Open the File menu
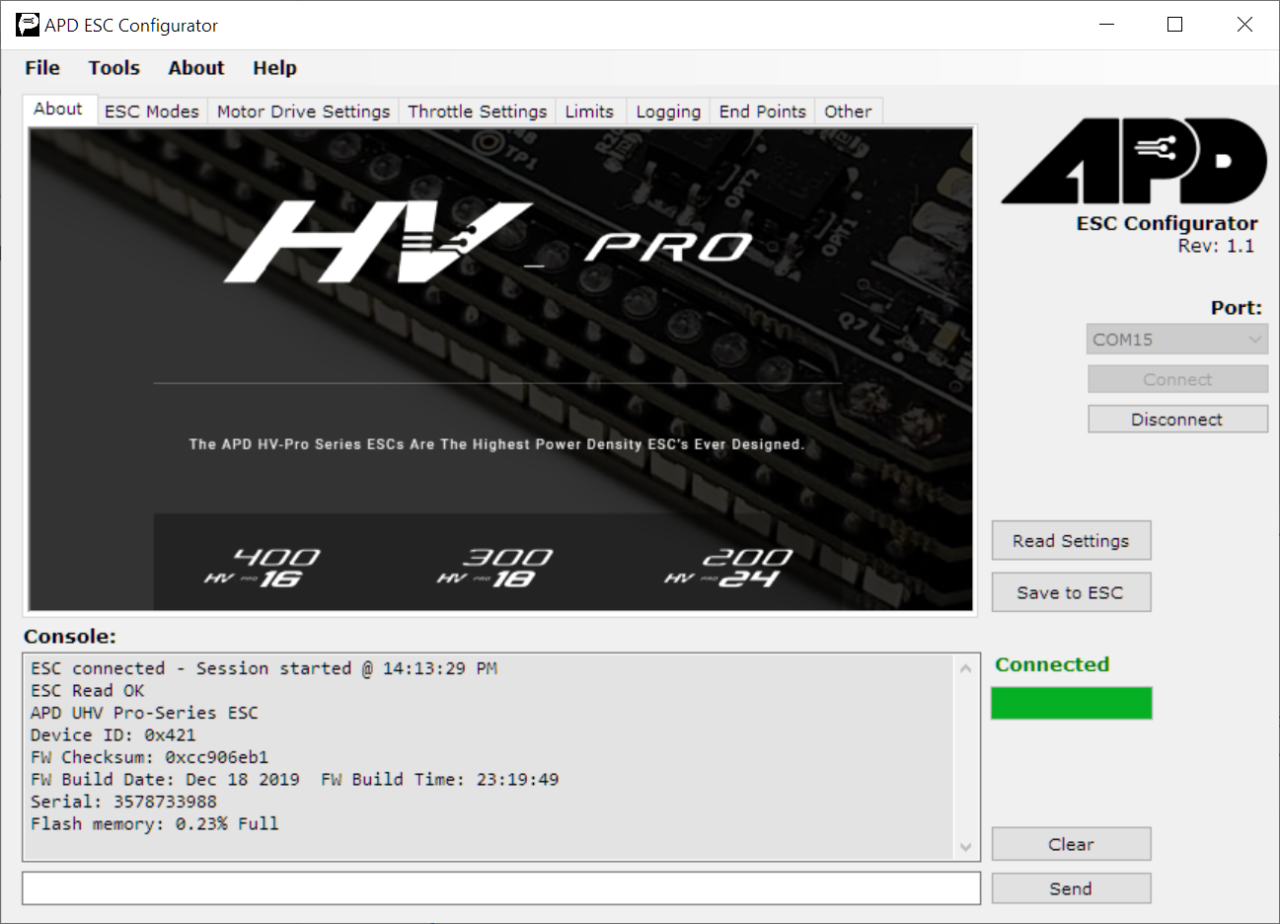The width and height of the screenshot is (1280, 924). point(42,68)
